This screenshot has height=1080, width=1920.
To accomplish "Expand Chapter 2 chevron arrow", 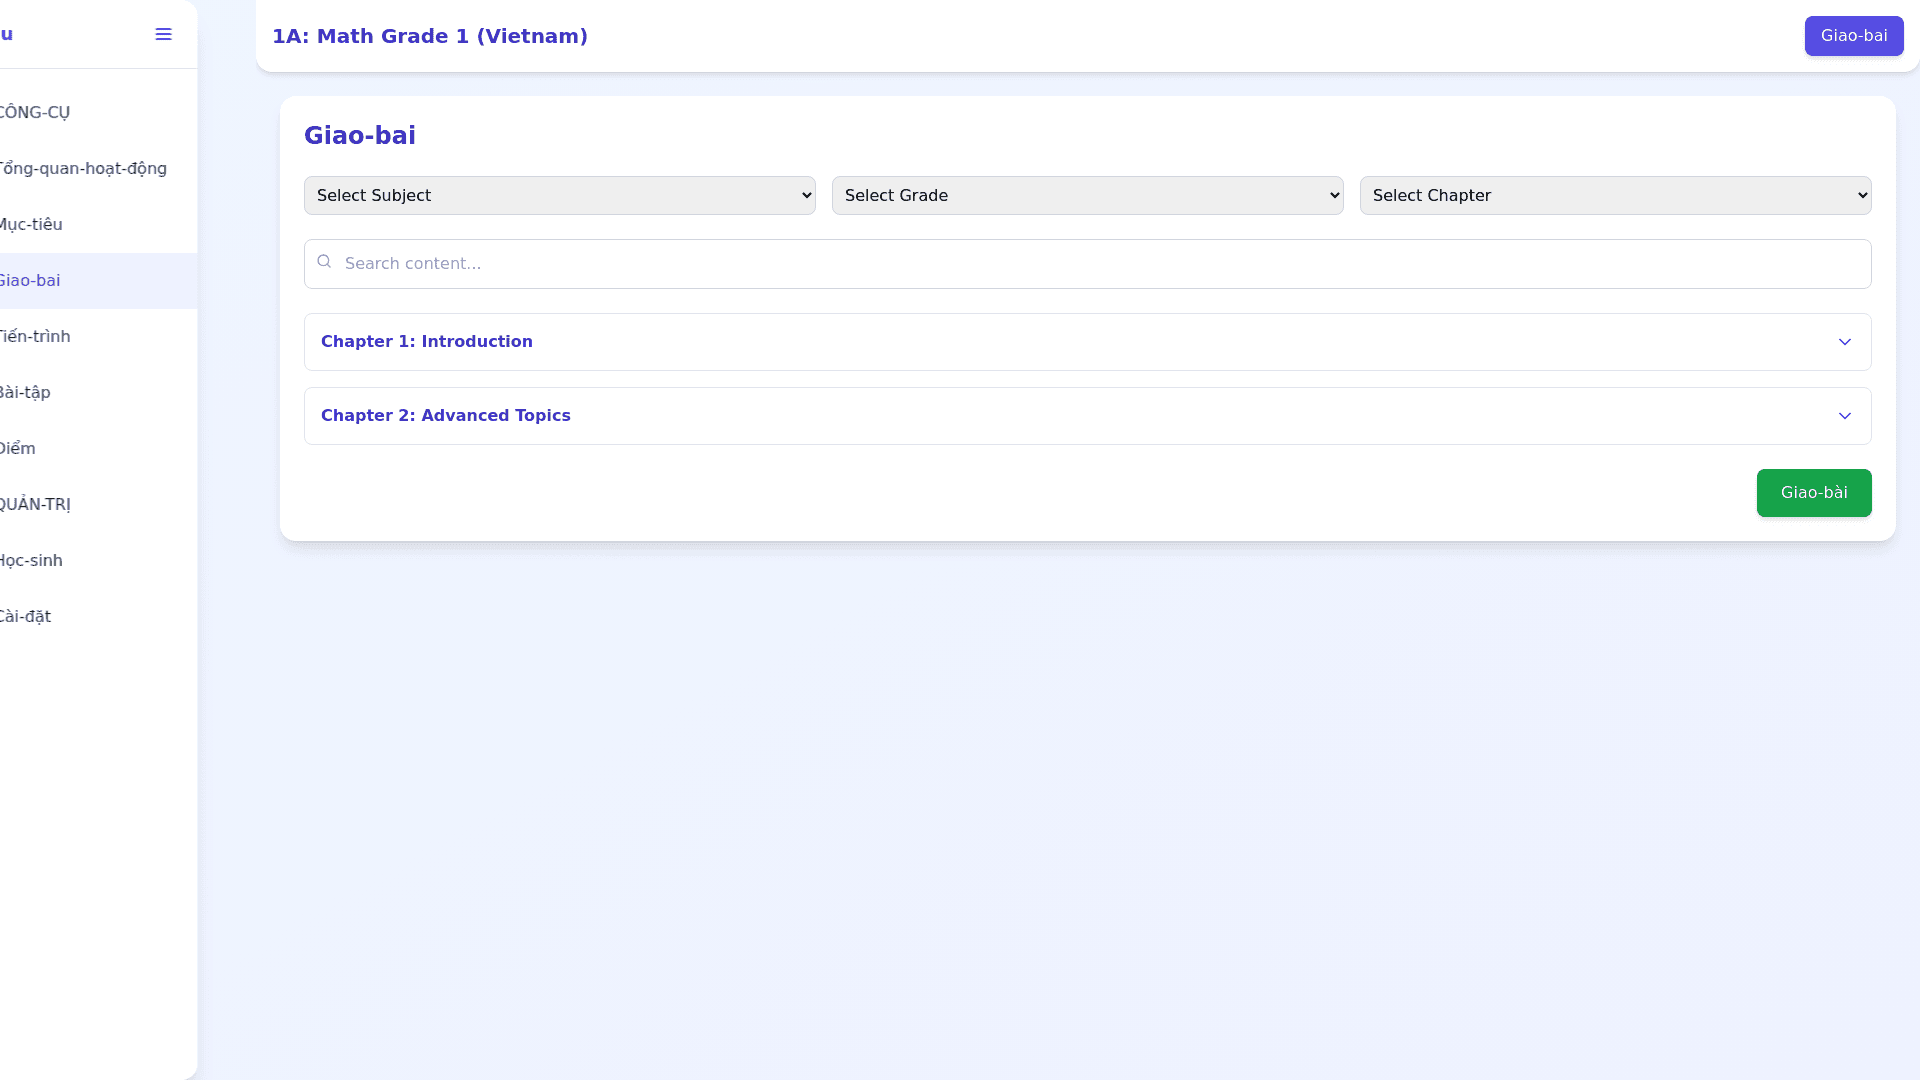I will click(1844, 416).
